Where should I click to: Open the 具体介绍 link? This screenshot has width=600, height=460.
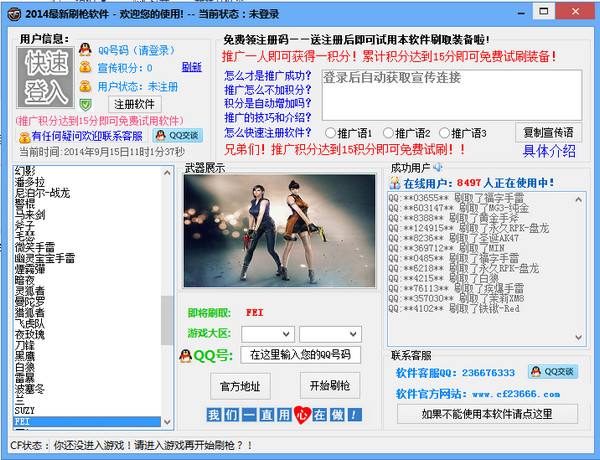click(549, 151)
